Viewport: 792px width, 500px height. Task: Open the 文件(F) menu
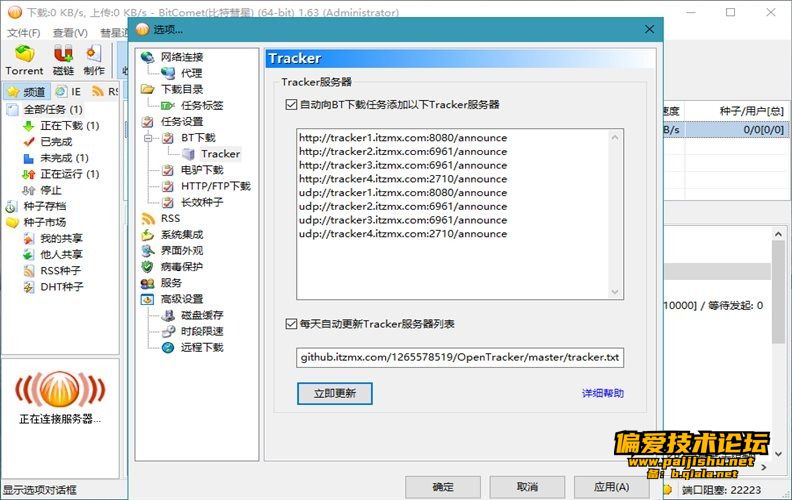tap(24, 33)
